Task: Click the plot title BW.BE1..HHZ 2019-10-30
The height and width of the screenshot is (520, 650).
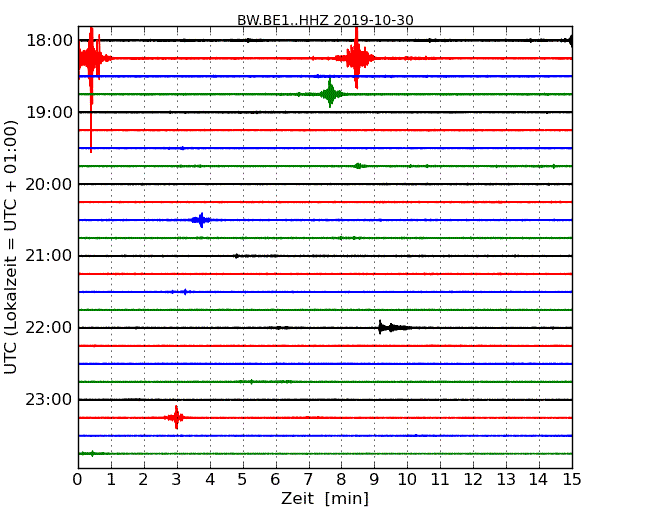Action: click(x=325, y=20)
